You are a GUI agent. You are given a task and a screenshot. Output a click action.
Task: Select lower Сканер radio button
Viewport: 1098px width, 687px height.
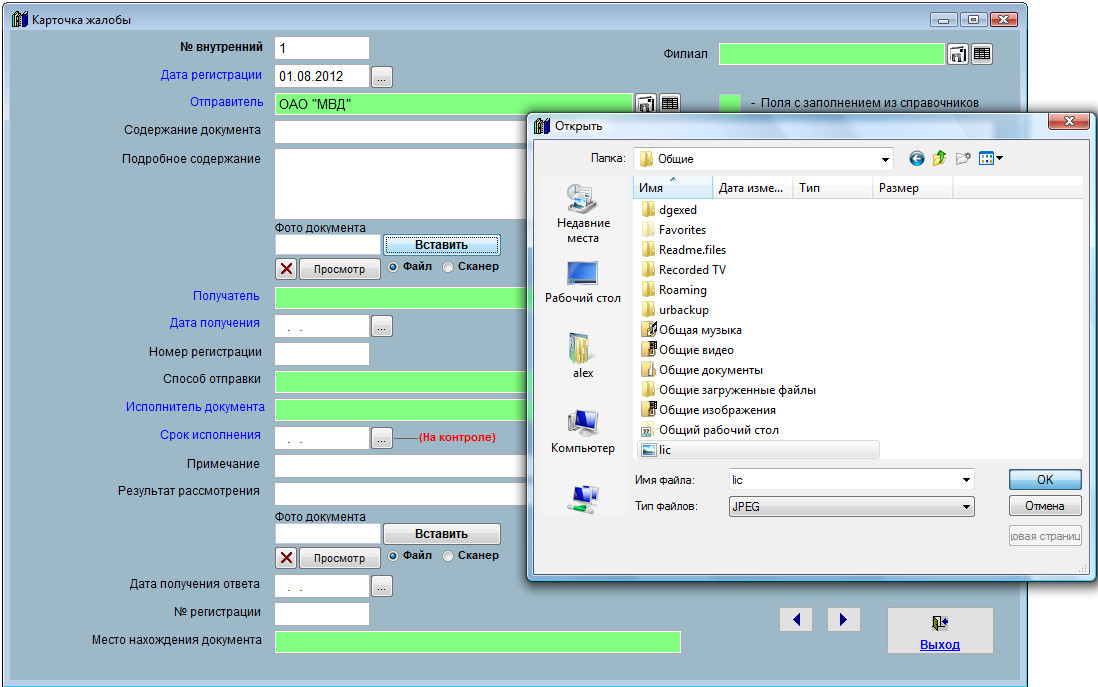[x=448, y=556]
